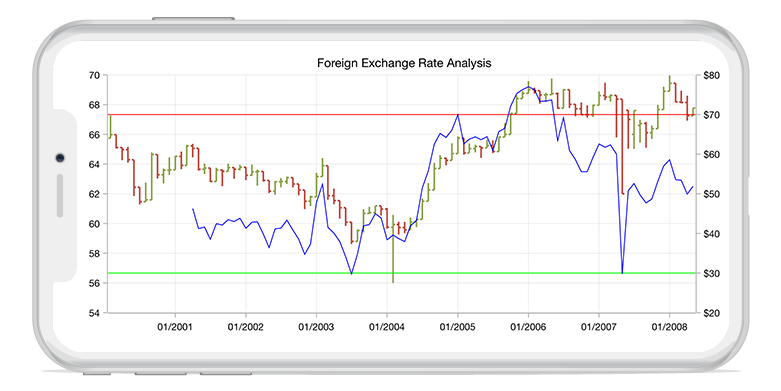This screenshot has width=781, height=391.
Task: Click the date label 01/2006
Action: (528, 327)
